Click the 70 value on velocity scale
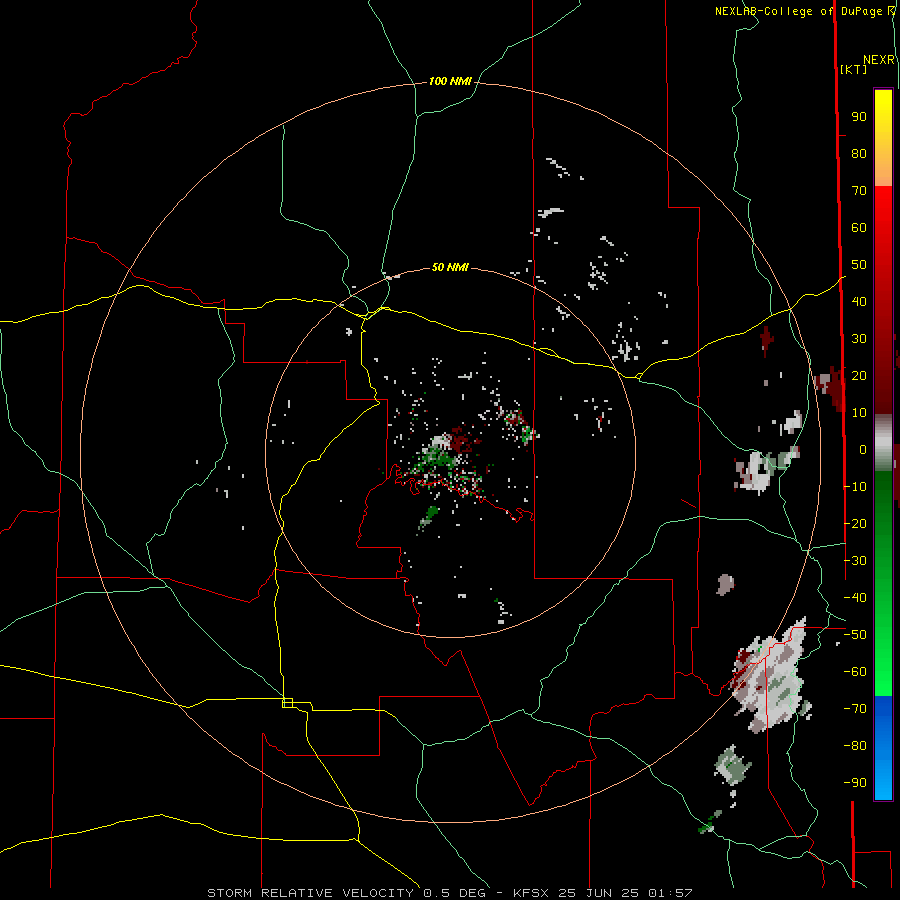This screenshot has width=900, height=900. click(859, 191)
